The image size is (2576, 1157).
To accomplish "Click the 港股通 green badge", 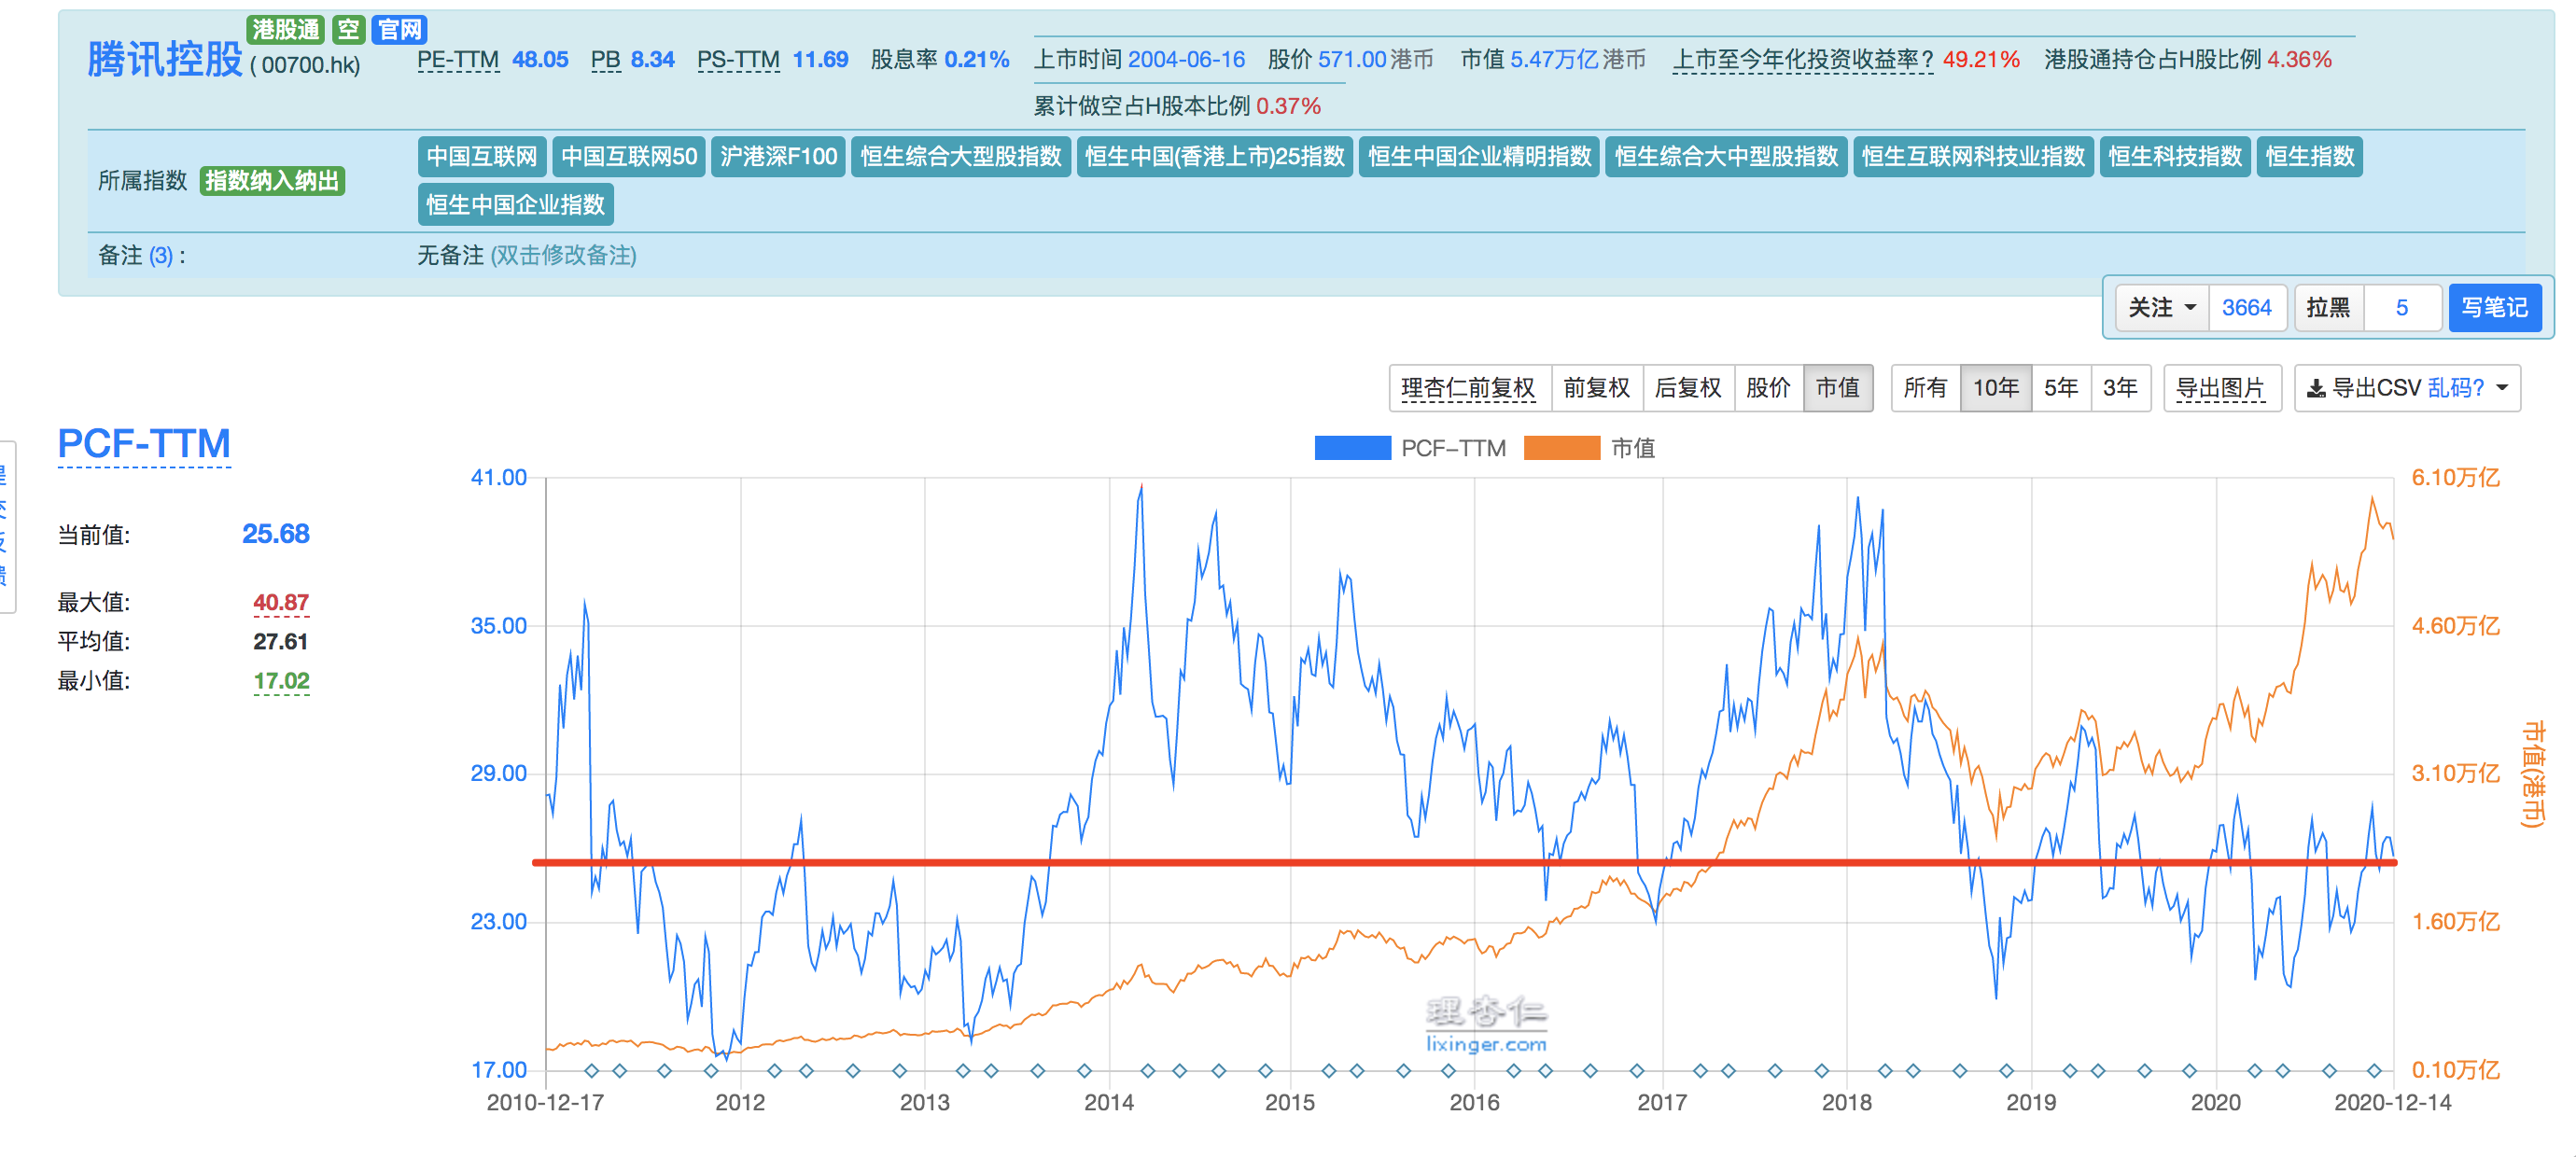I will (285, 30).
